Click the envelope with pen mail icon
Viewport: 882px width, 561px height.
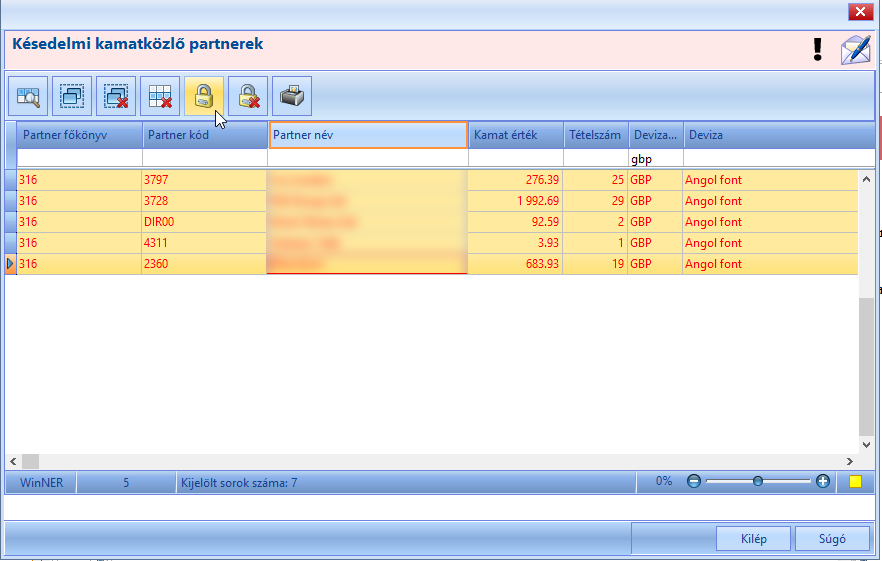856,50
